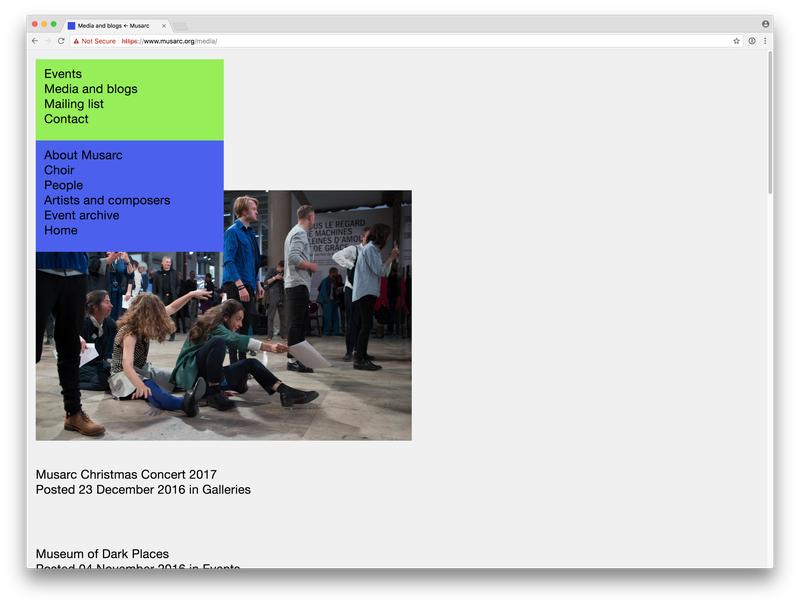Click the browser forward arrow
The width and height of the screenshot is (800, 606).
[48, 41]
